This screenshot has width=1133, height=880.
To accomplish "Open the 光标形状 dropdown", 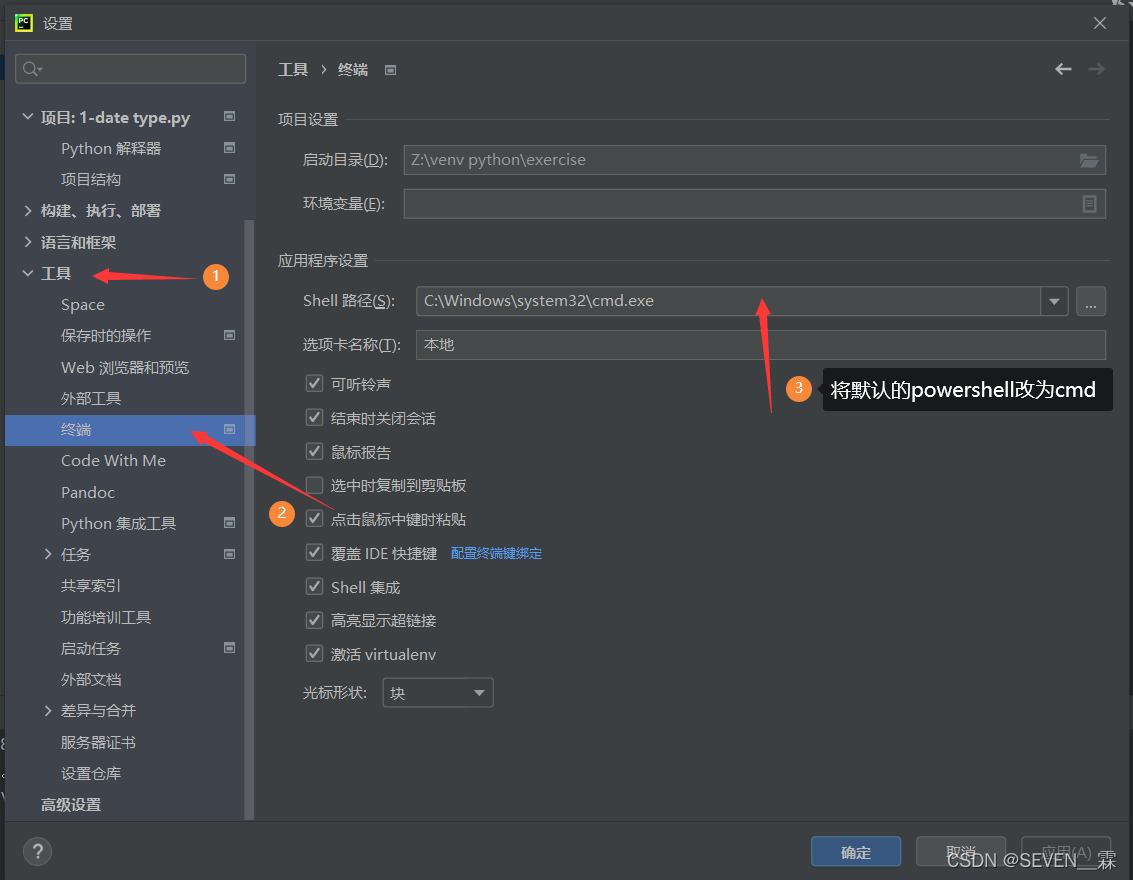I will pyautogui.click(x=438, y=693).
